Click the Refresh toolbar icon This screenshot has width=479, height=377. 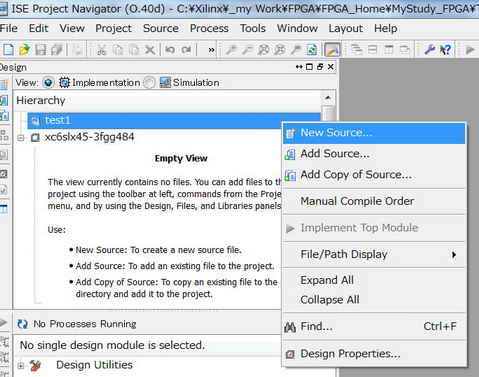tap(312, 50)
